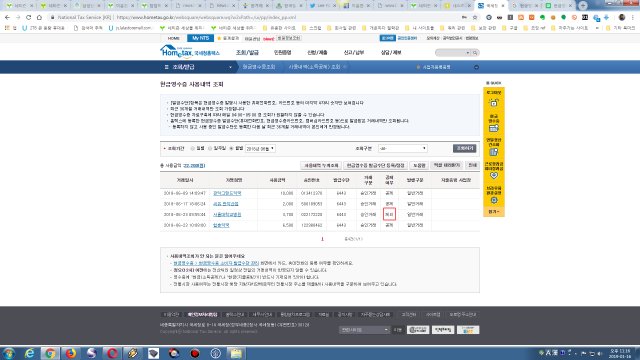This screenshot has height=360, width=640.
Task: Click the Hometax logo
Action: [x=190, y=52]
